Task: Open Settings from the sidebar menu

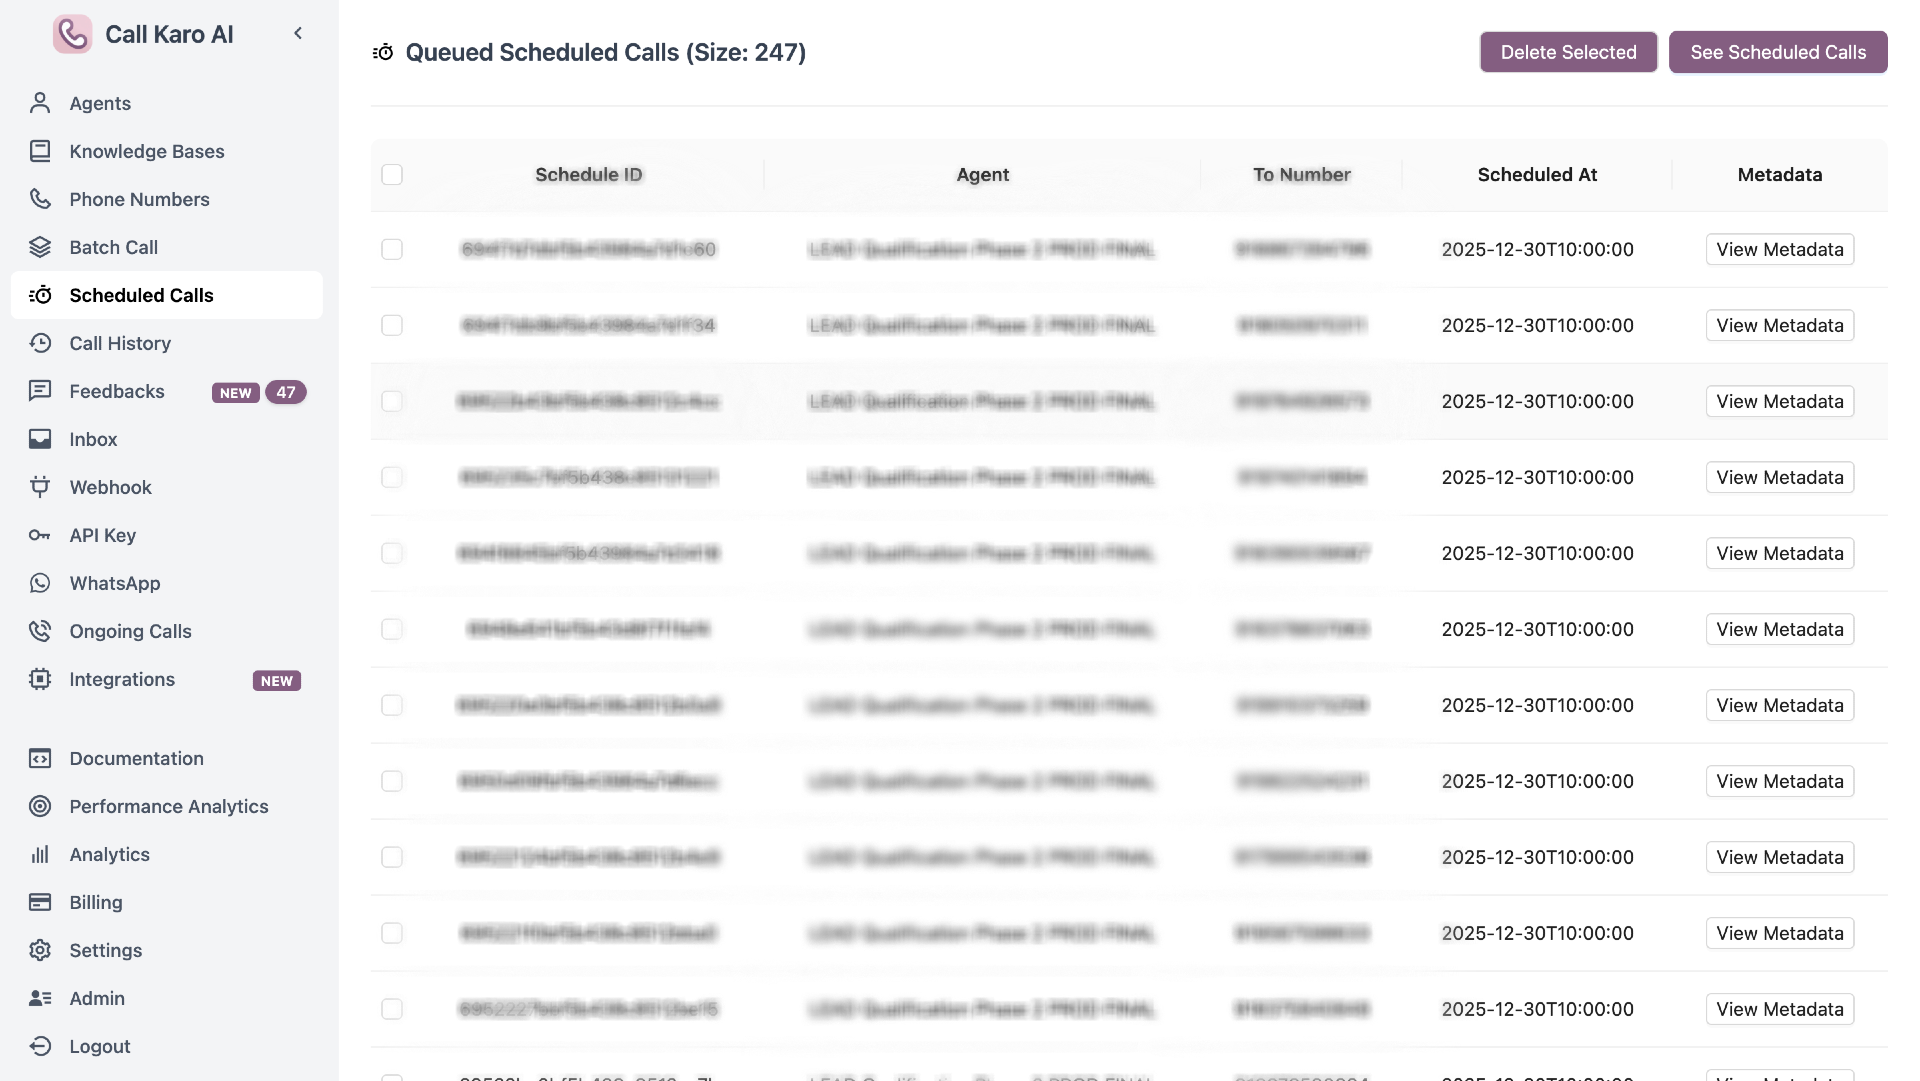Action: coord(106,950)
